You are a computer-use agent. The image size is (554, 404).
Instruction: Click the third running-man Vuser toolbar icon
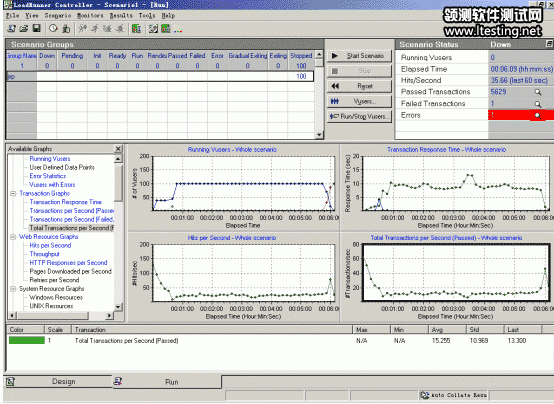(107, 29)
